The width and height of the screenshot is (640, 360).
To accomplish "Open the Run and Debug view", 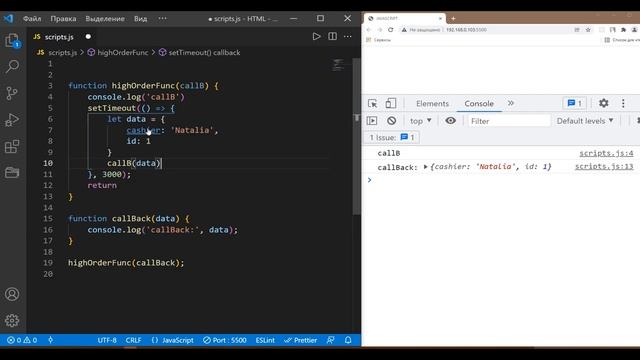I will (12, 120).
